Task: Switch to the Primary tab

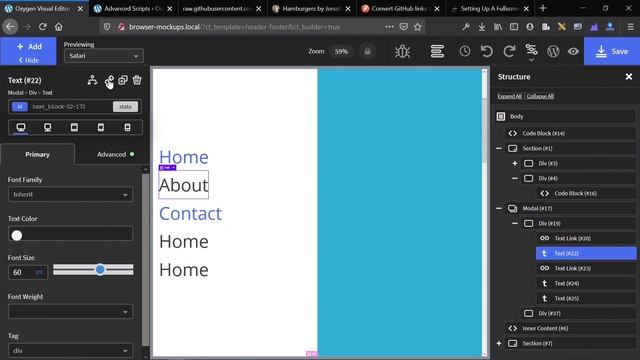Action: click(x=38, y=154)
